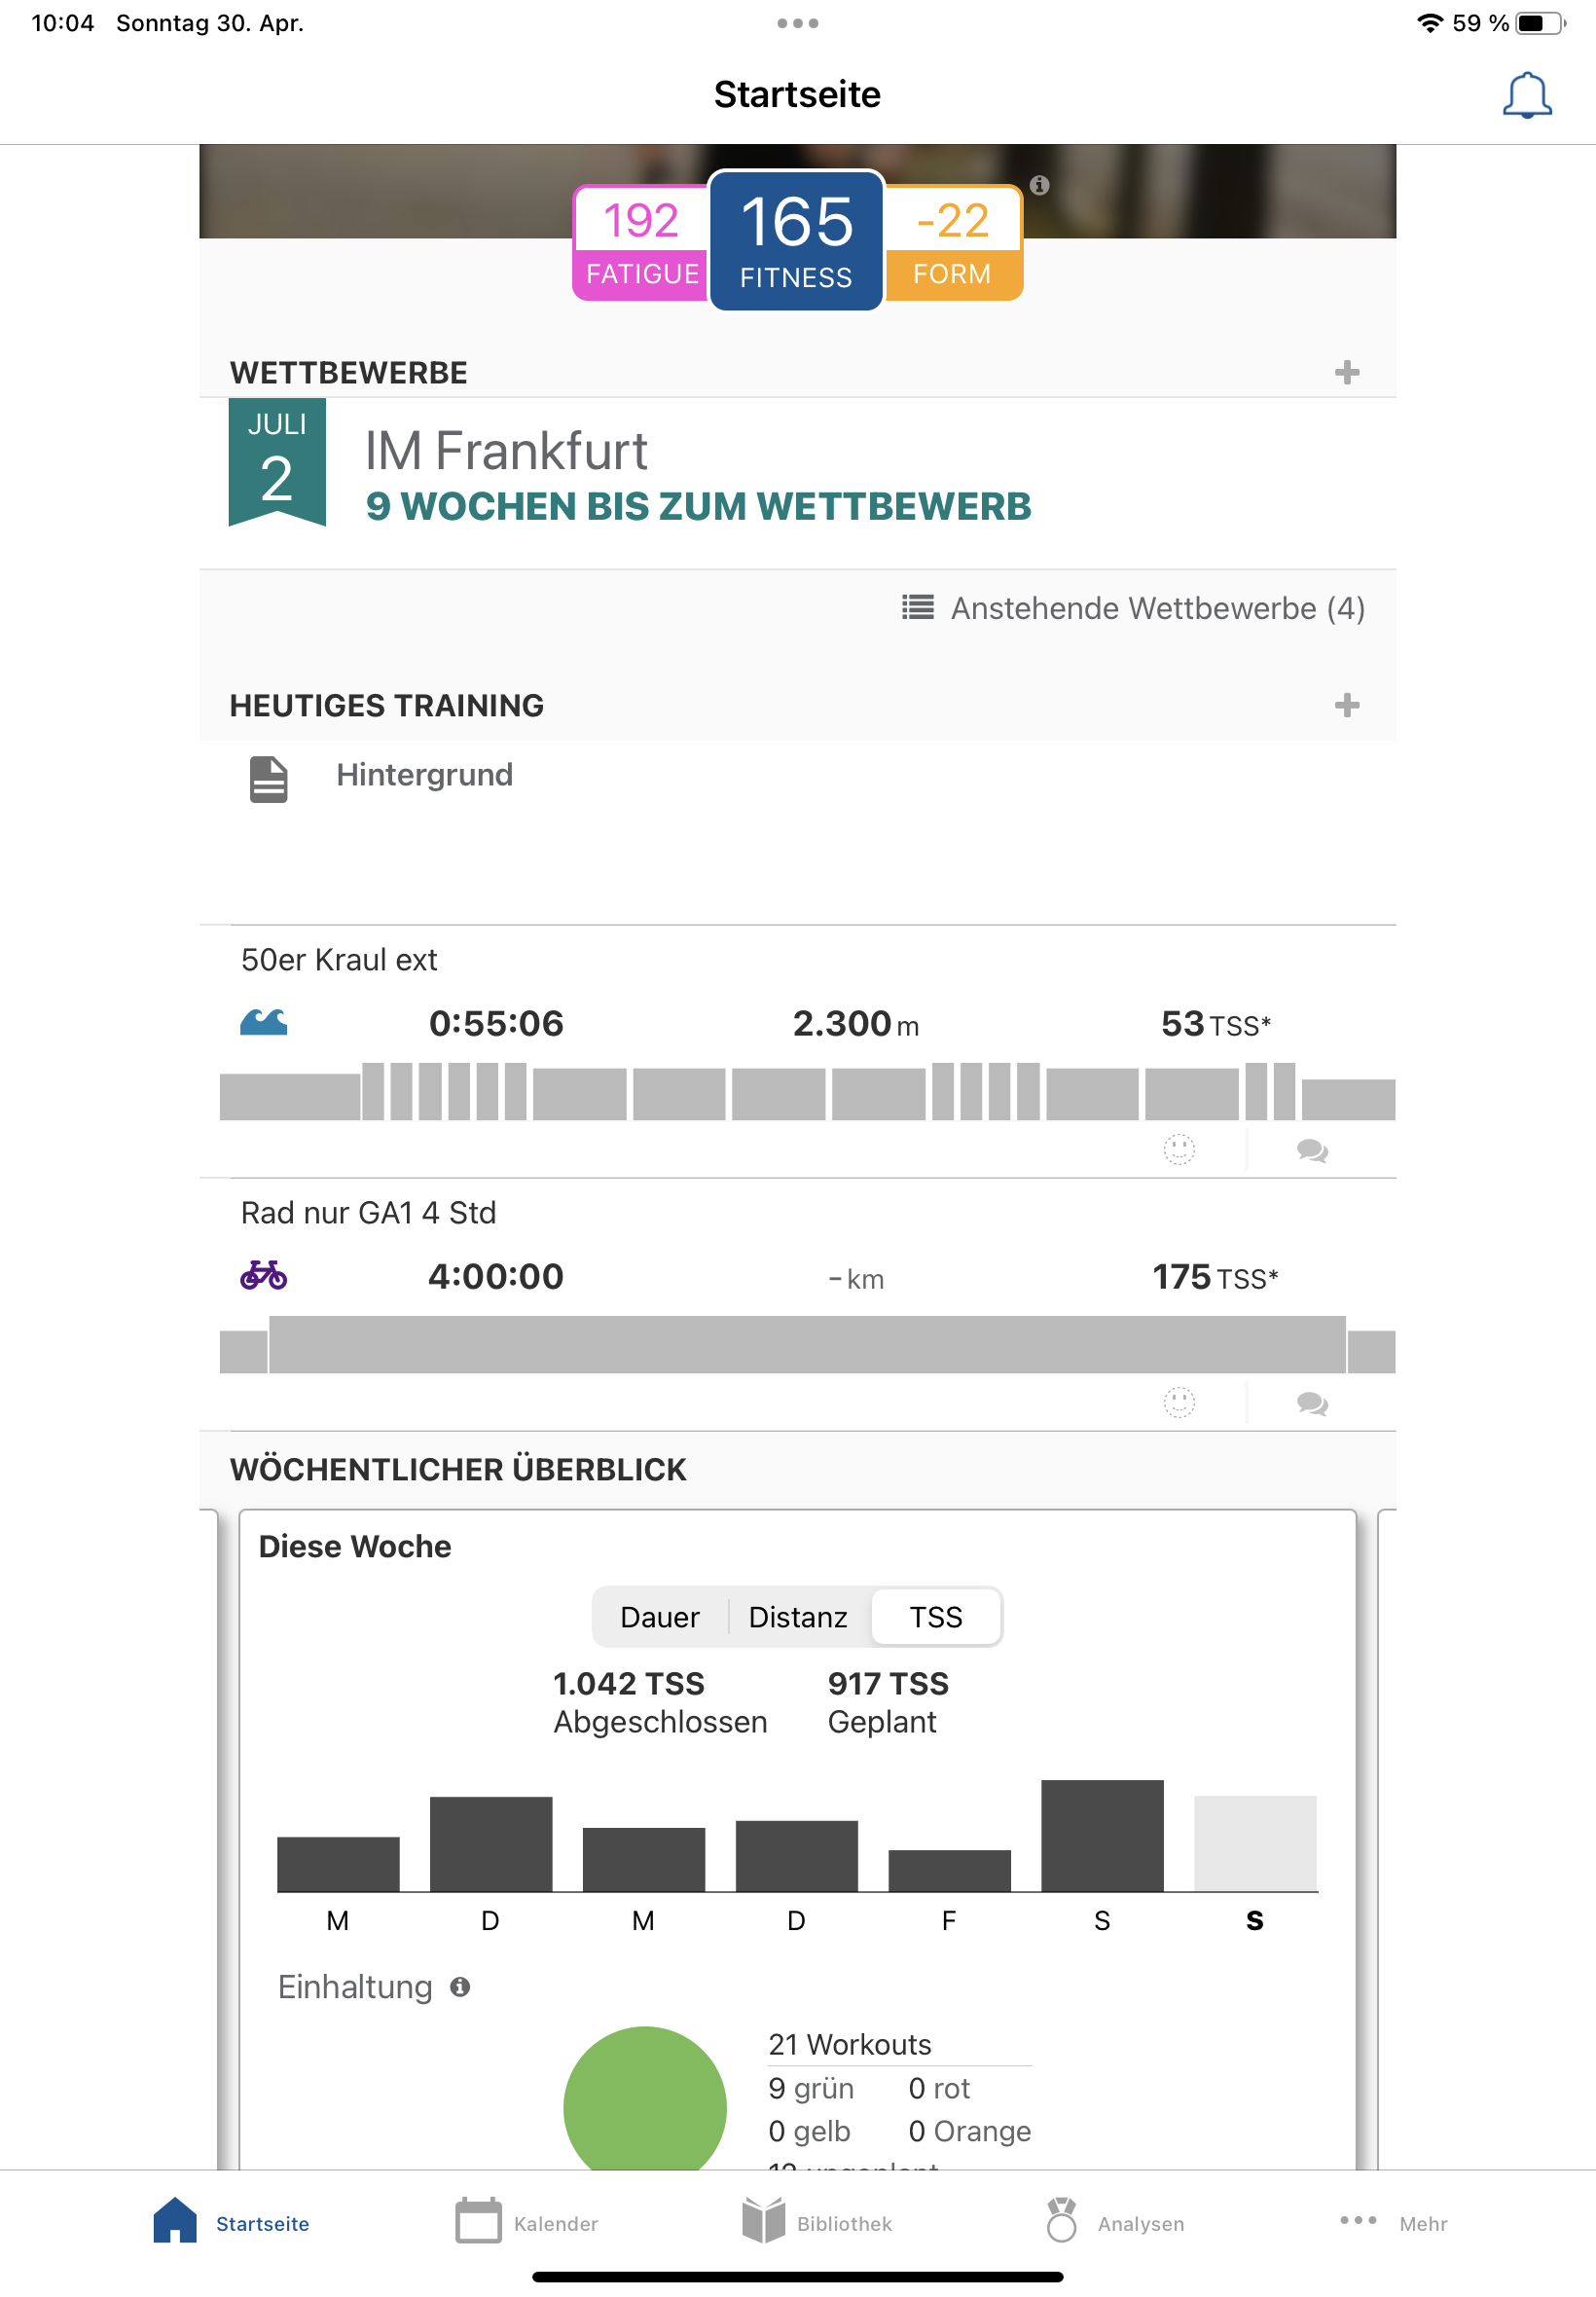
Task: Rate feeling for 50er Kraul swim workout
Action: click(1179, 1149)
